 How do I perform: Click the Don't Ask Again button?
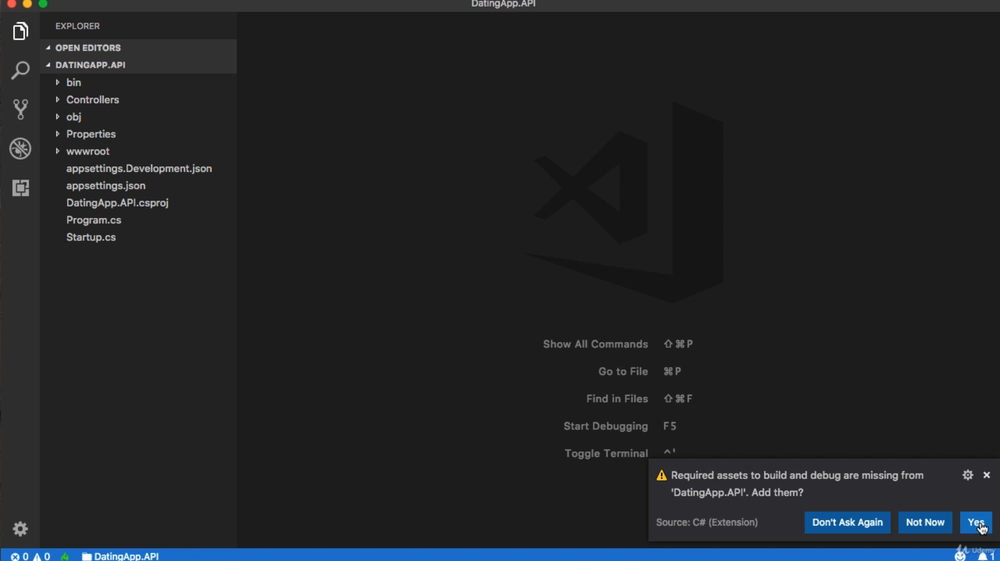coord(847,522)
